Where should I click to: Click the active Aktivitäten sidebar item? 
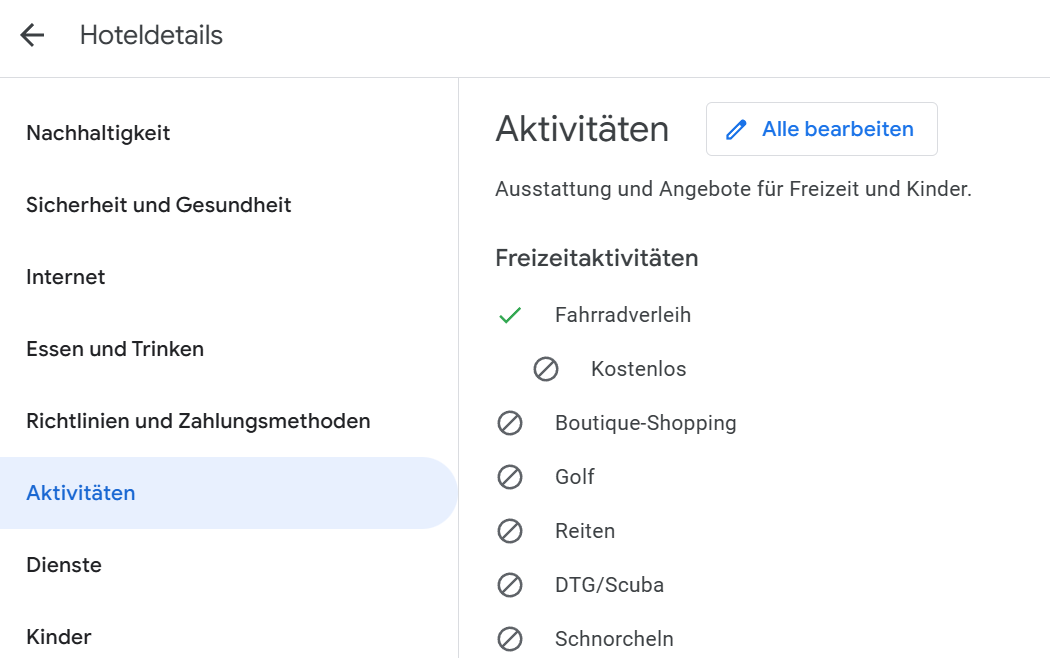(x=81, y=493)
